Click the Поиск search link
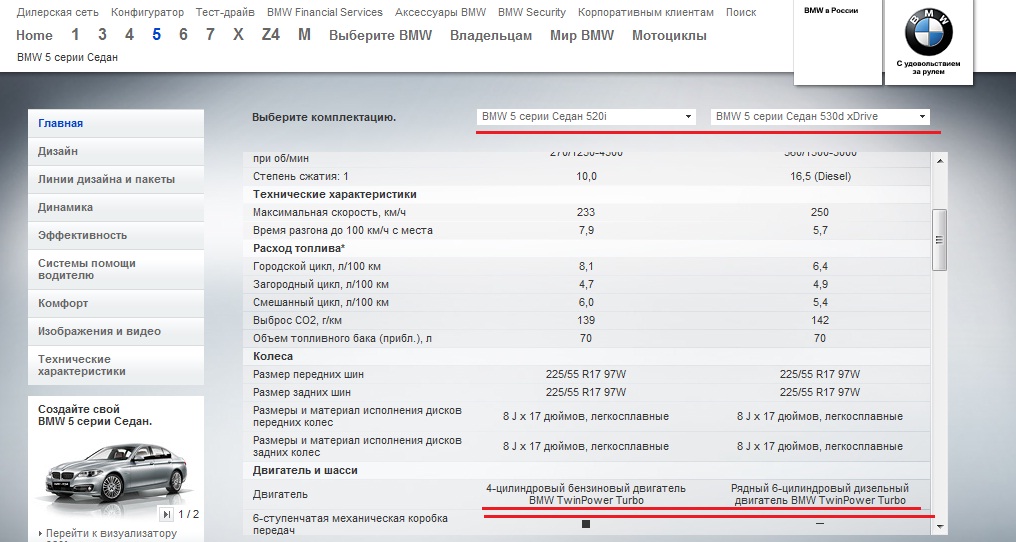Viewport: 1016px width, 542px height. click(x=740, y=13)
